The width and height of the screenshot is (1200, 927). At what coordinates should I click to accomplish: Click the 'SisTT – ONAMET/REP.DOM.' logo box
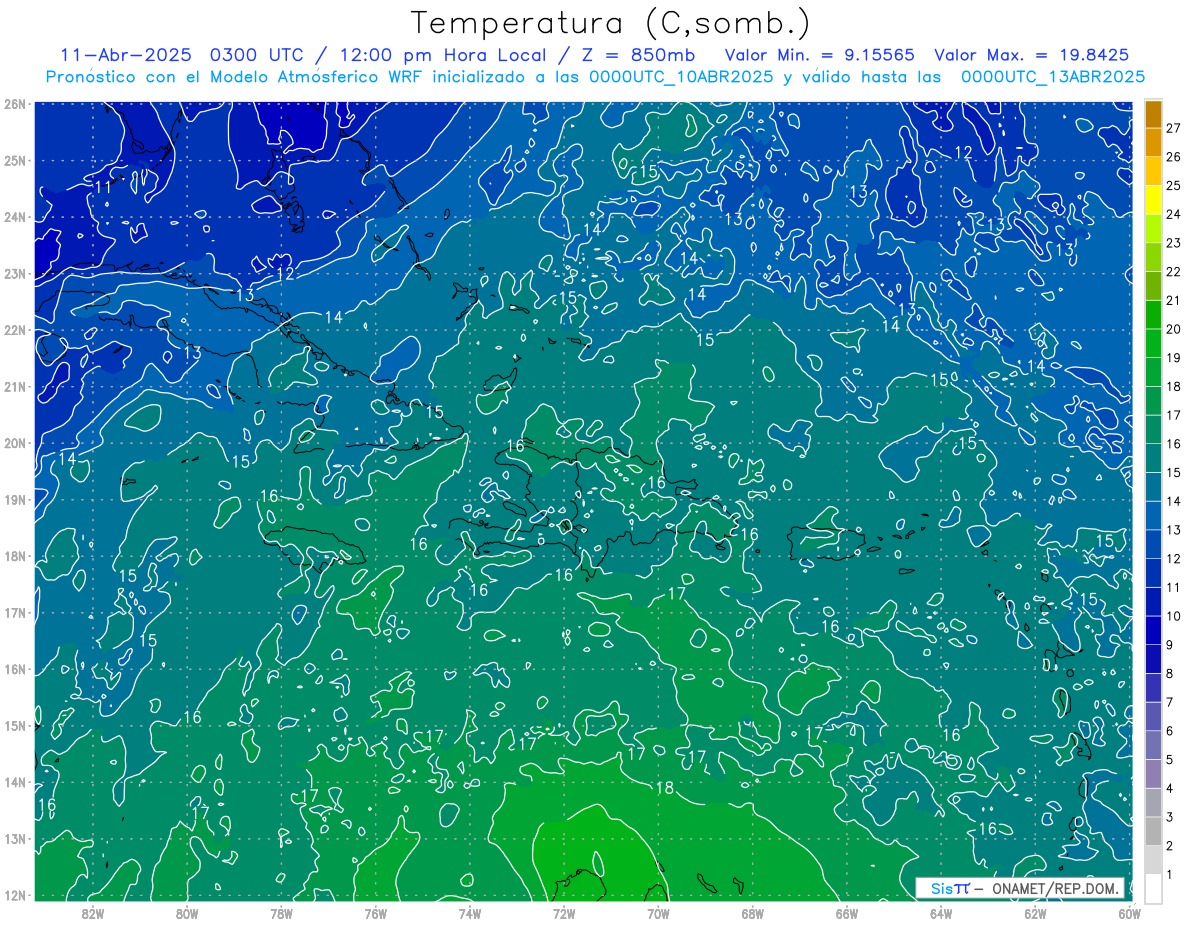(x=1021, y=888)
